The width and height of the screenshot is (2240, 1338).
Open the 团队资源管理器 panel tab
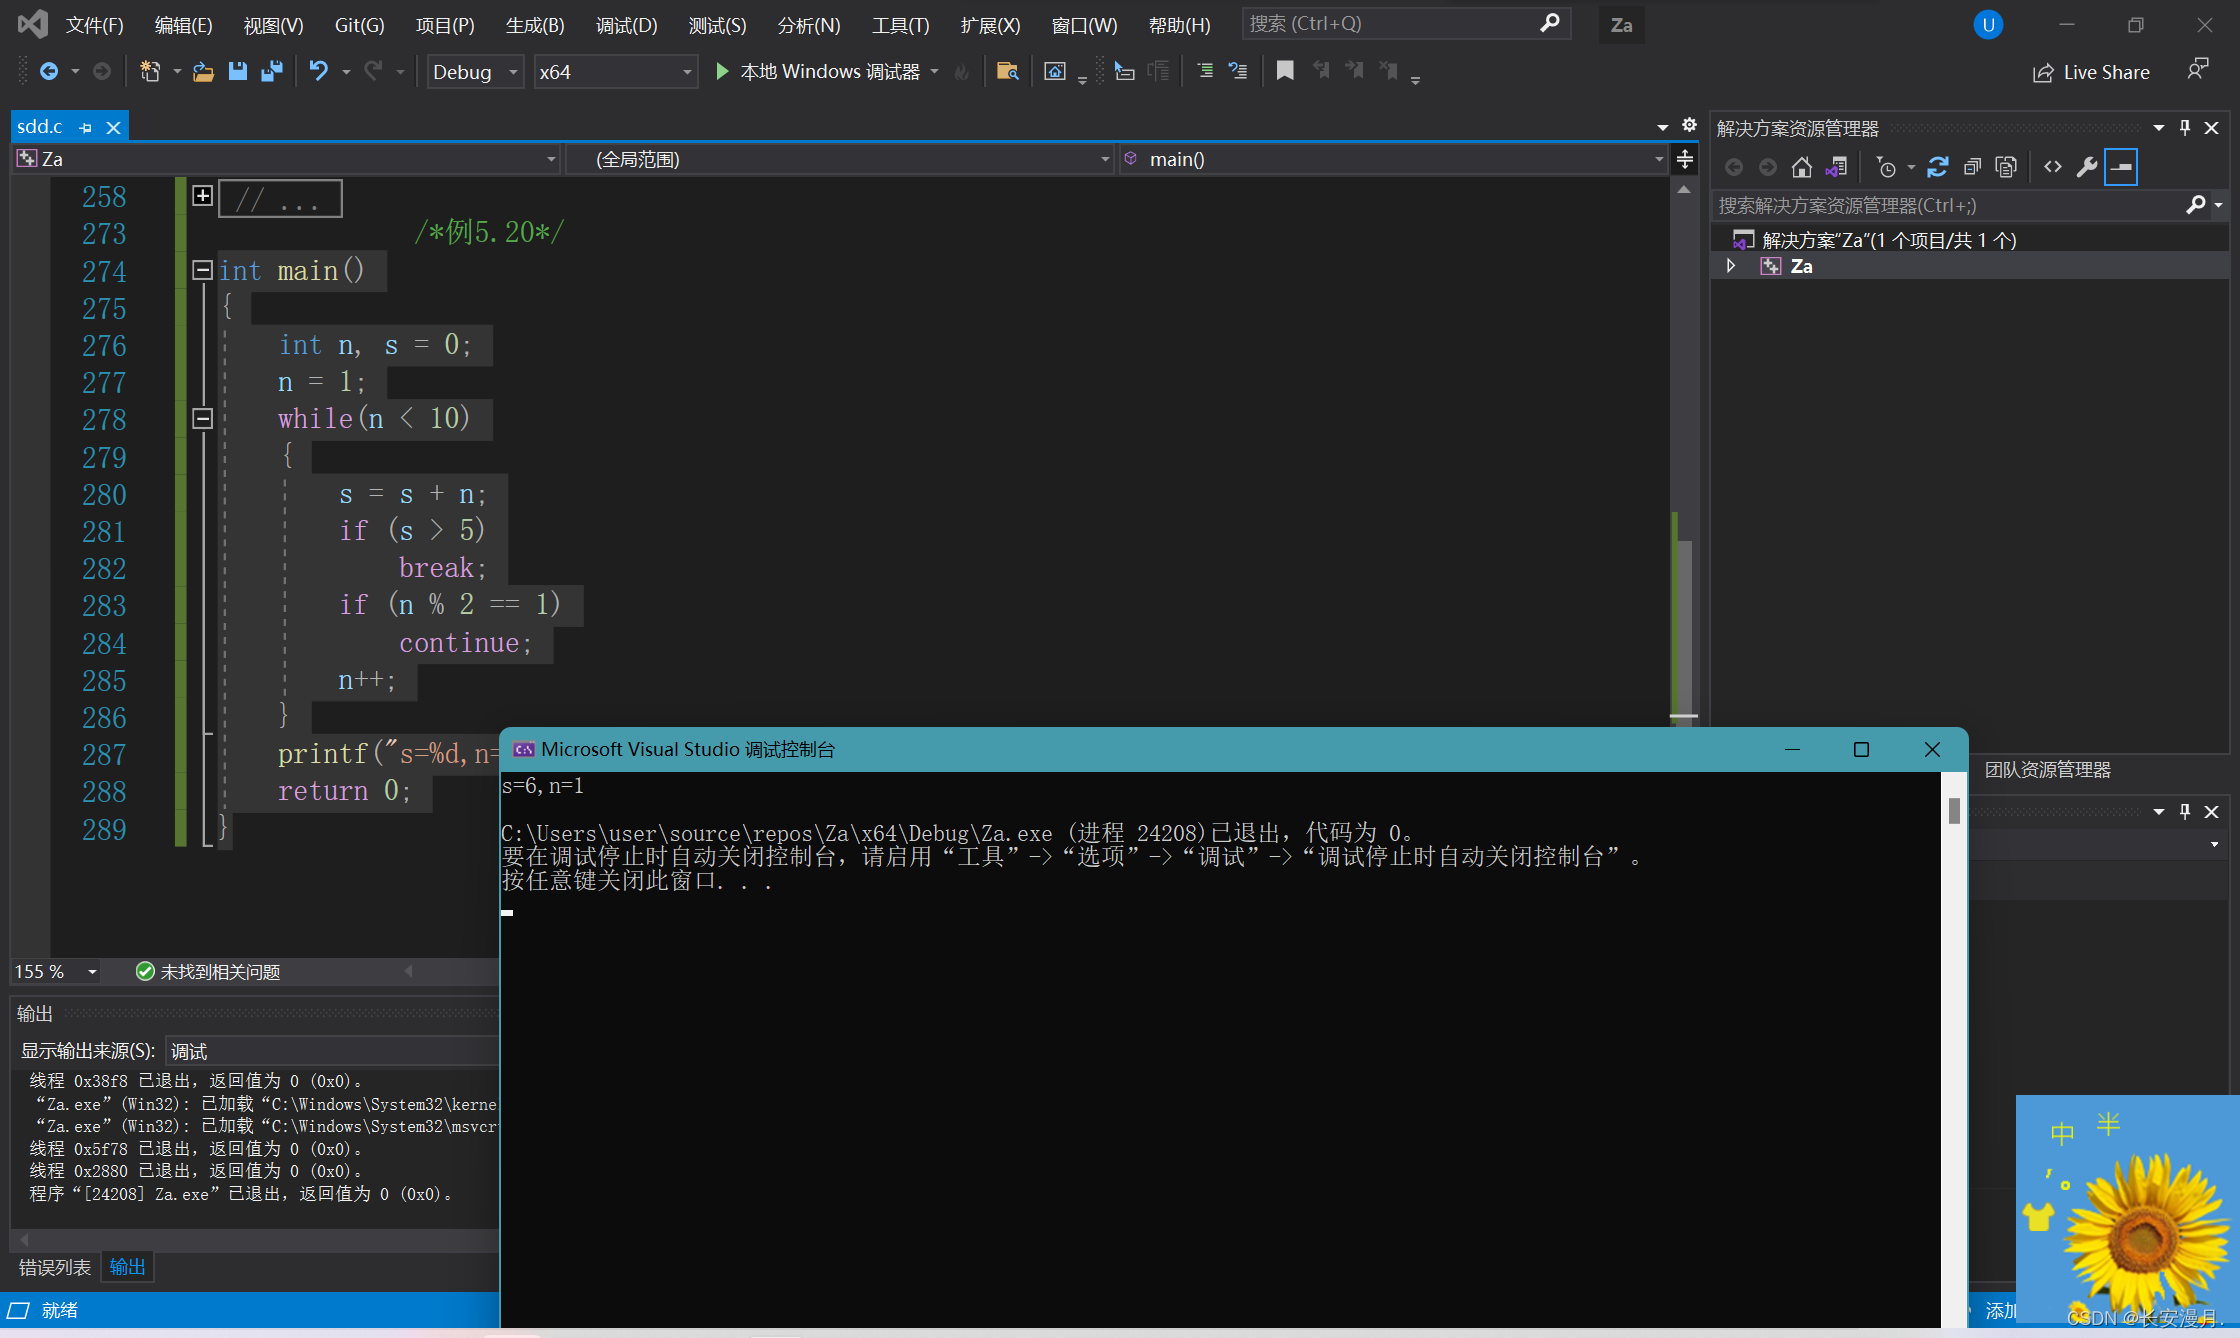2047,769
